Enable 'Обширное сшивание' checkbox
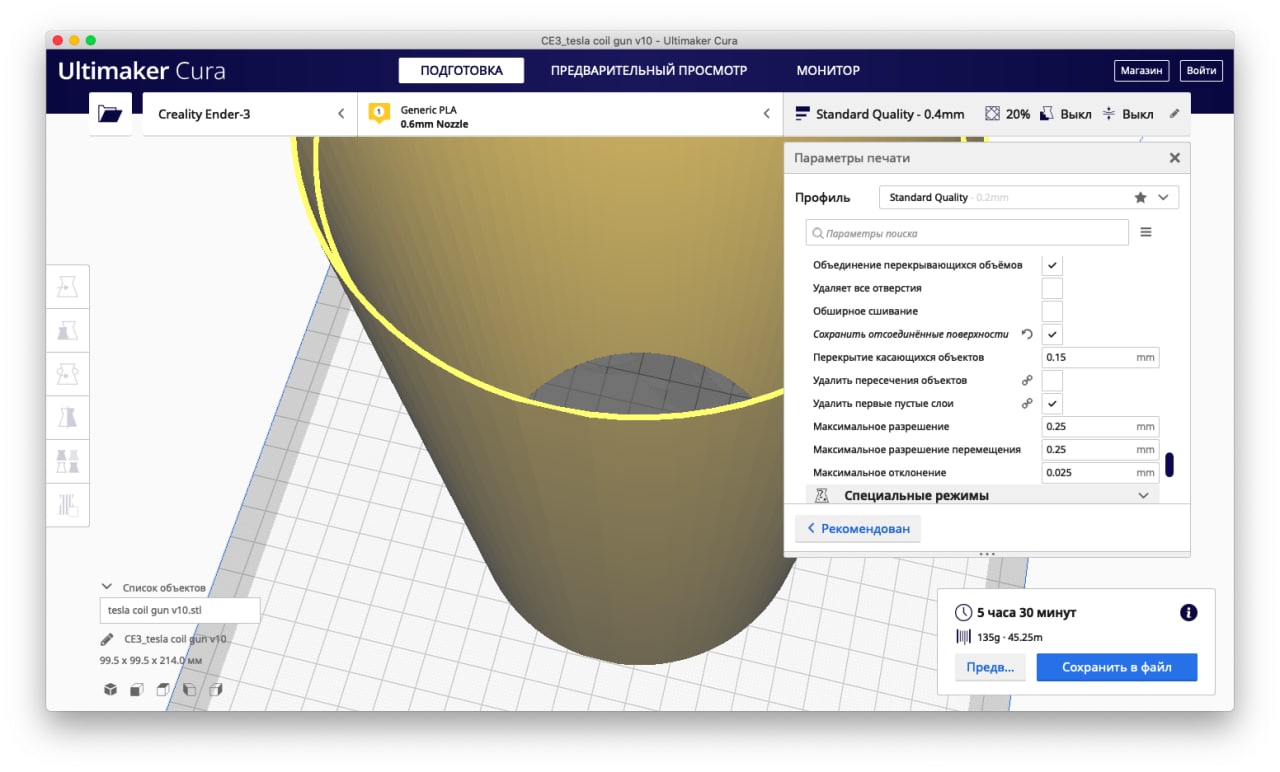The width and height of the screenshot is (1280, 772). (1052, 311)
